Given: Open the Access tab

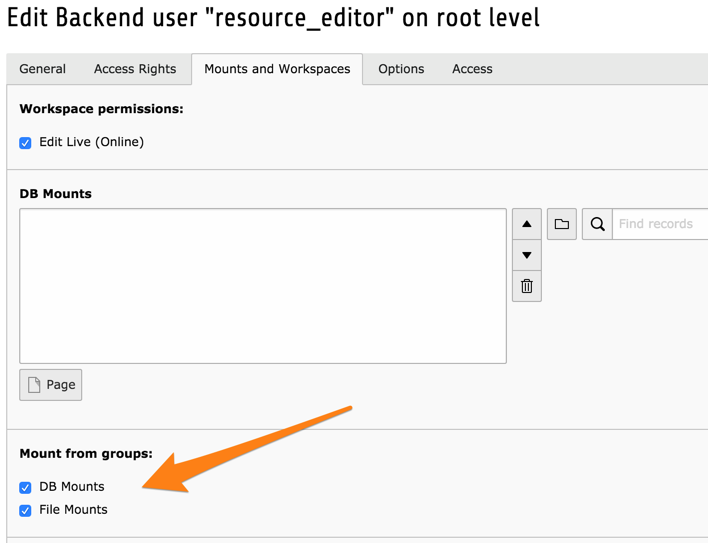Looking at the screenshot, I should [x=472, y=69].
